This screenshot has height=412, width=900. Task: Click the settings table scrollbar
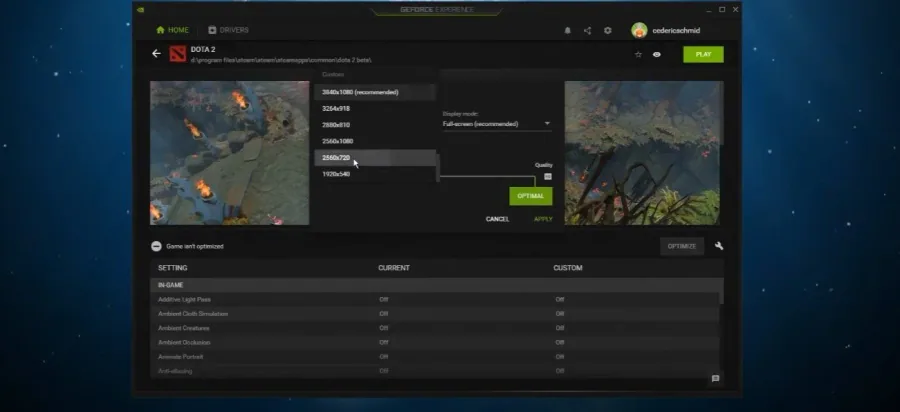pos(721,291)
